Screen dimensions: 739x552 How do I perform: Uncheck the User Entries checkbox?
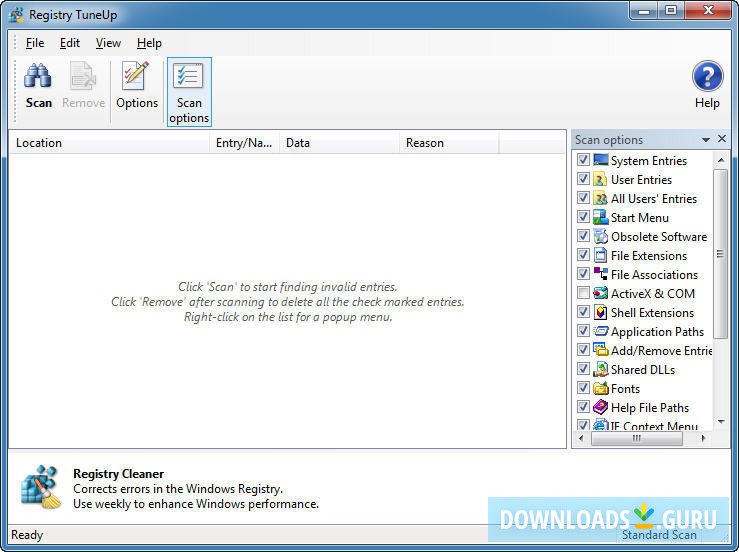click(583, 179)
